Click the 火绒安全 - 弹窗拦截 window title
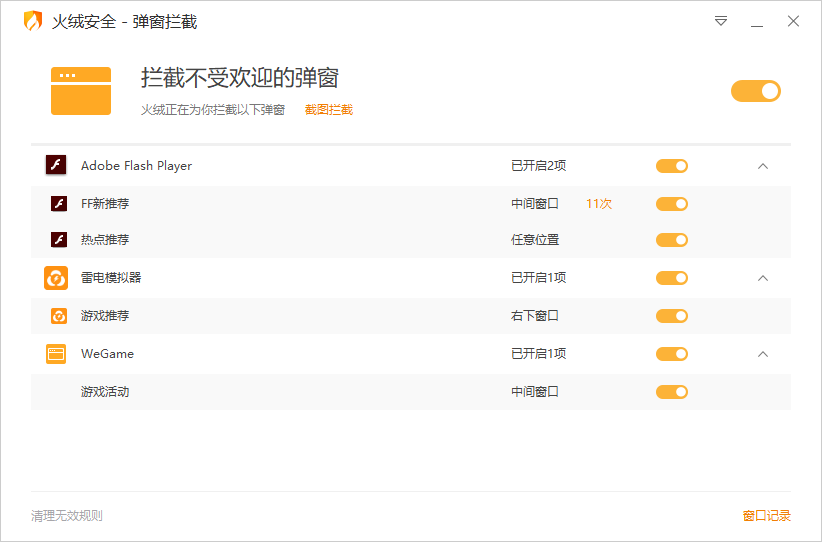The height and width of the screenshot is (542, 822). (124, 21)
